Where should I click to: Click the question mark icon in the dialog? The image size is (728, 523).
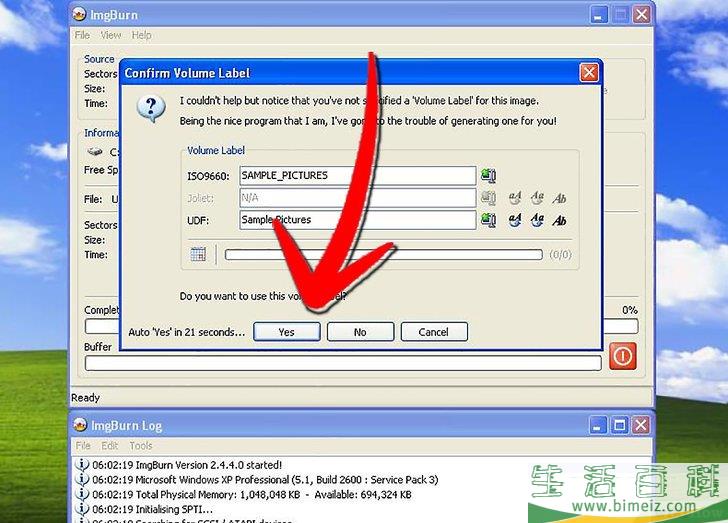[151, 109]
